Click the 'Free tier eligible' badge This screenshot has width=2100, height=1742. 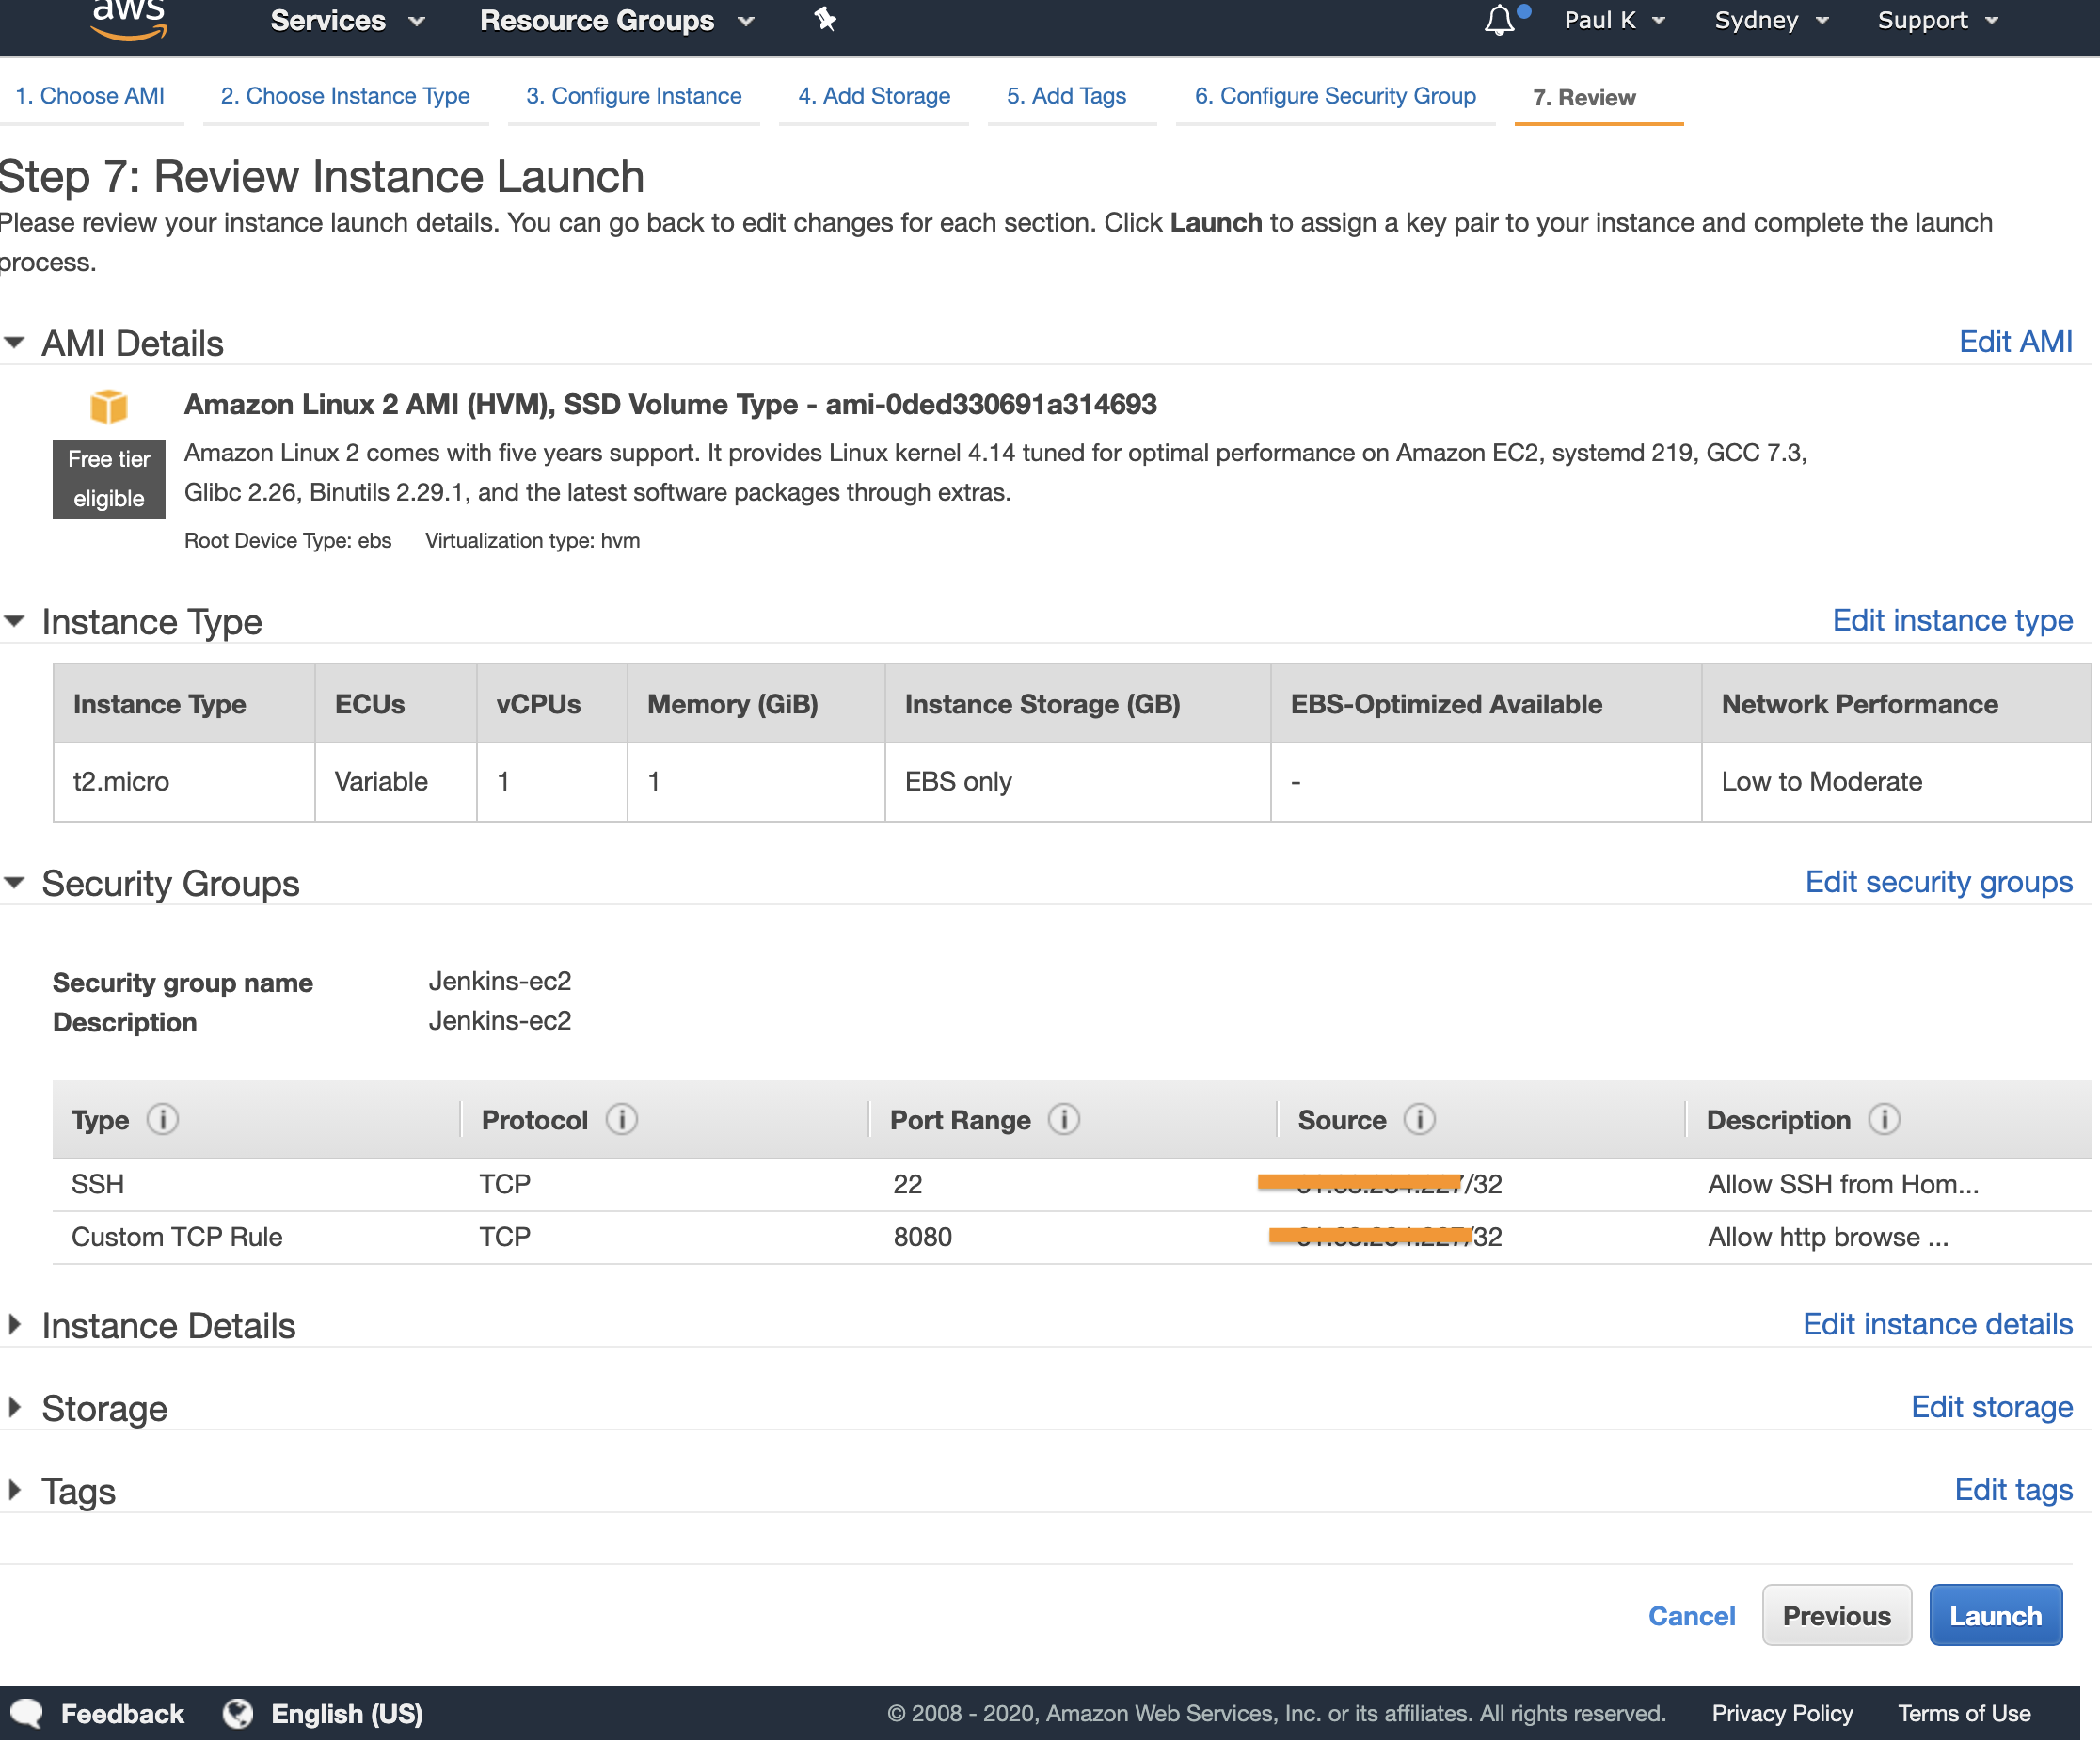pyautogui.click(x=109, y=480)
